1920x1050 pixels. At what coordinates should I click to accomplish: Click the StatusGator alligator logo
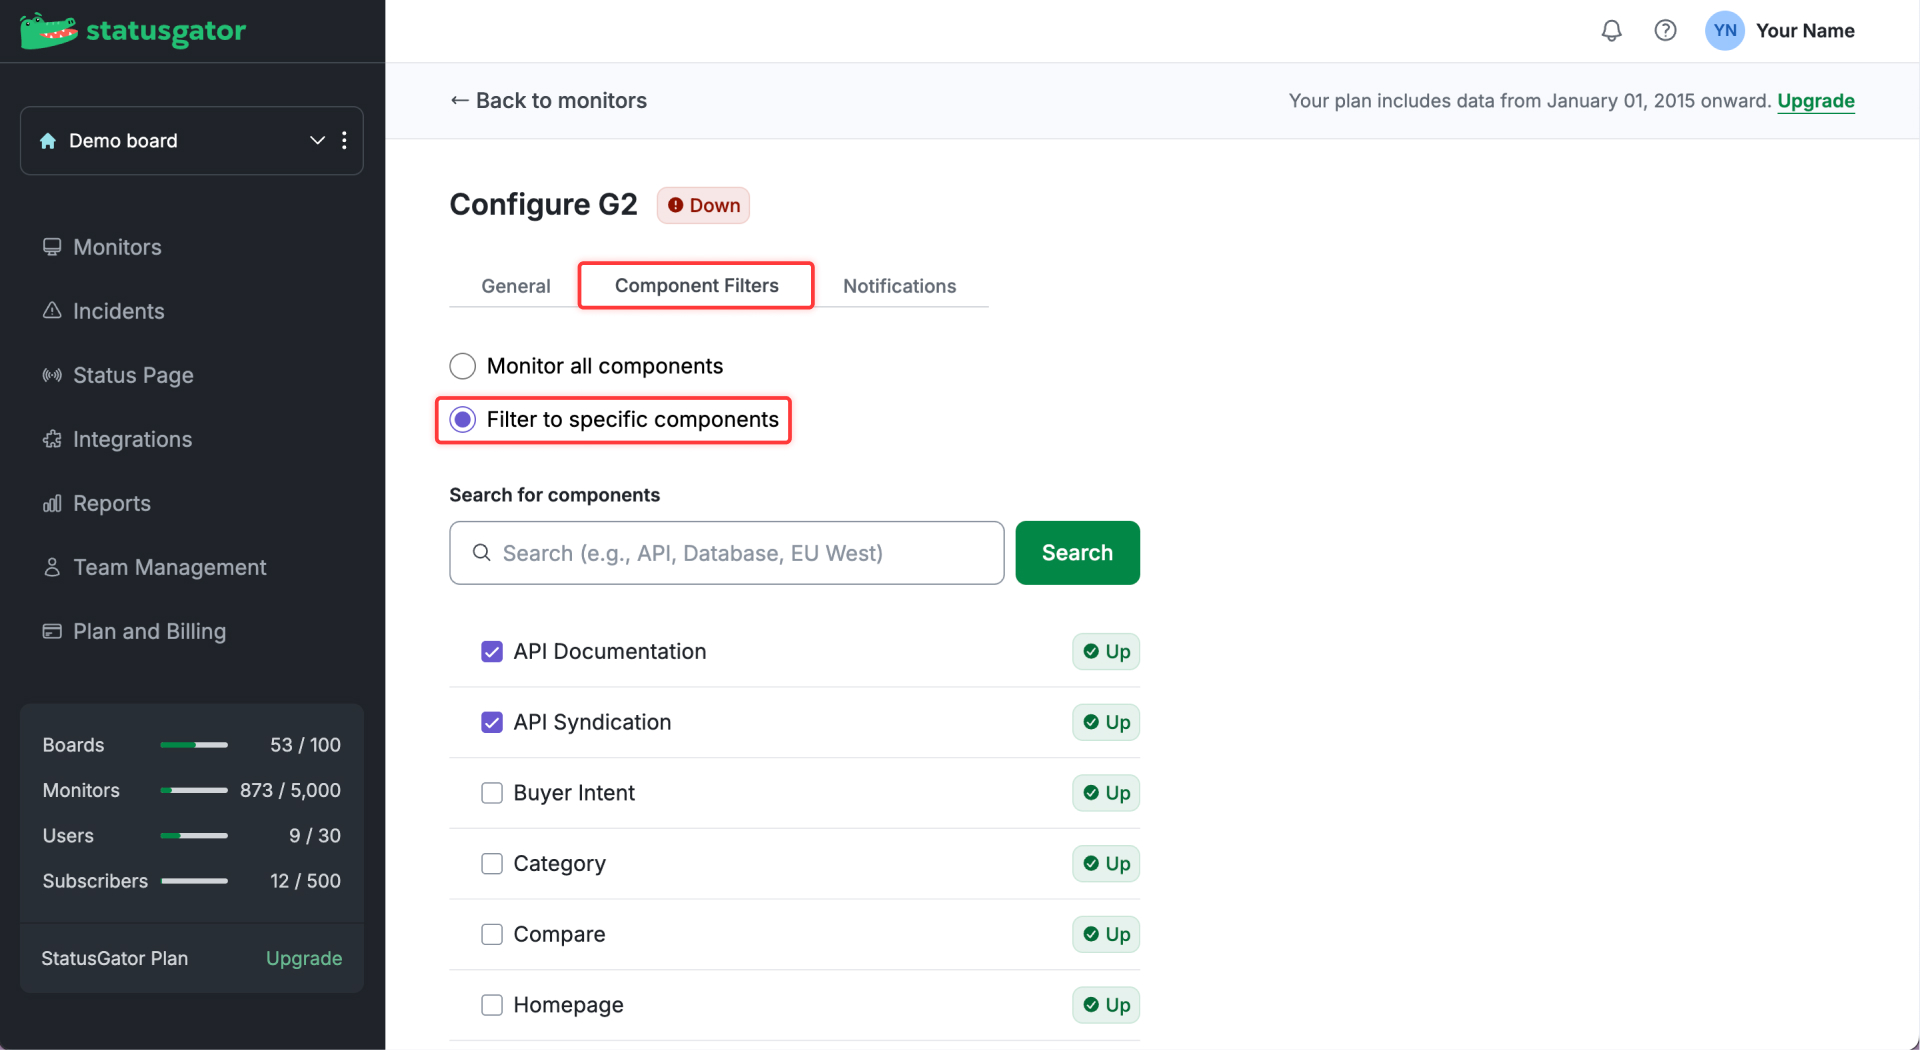pos(48,31)
